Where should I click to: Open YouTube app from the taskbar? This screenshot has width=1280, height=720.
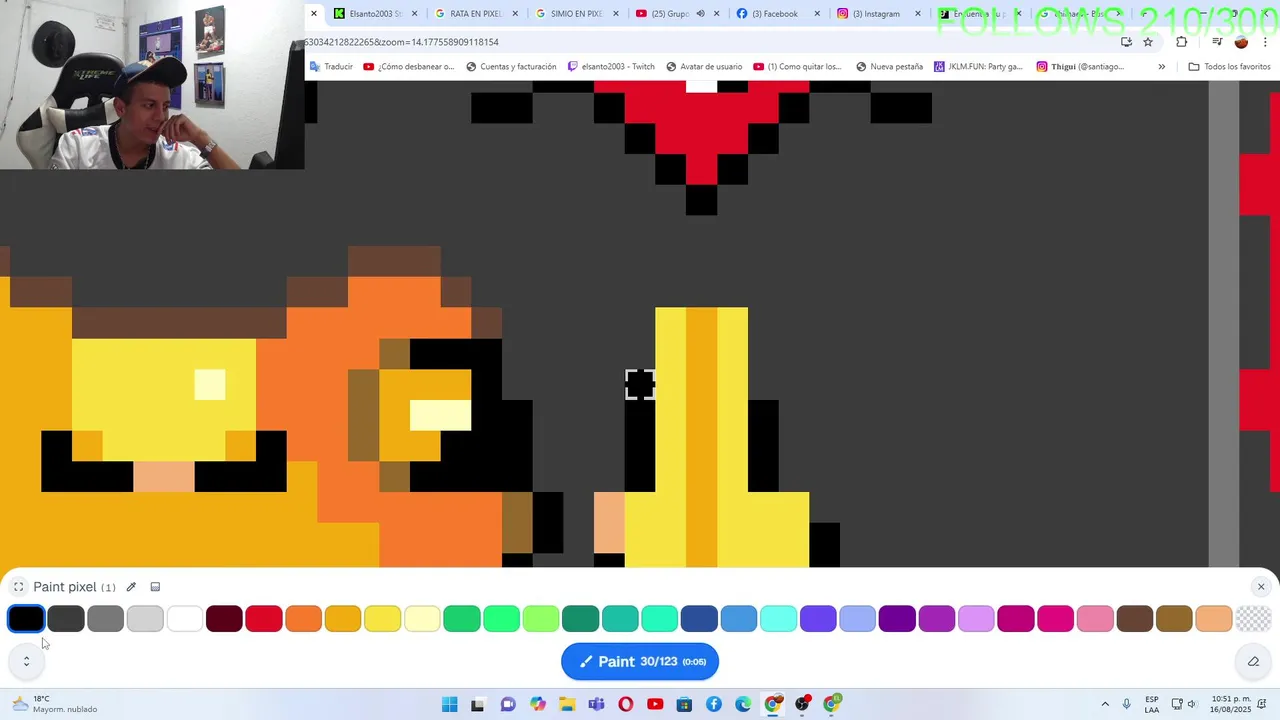655,705
